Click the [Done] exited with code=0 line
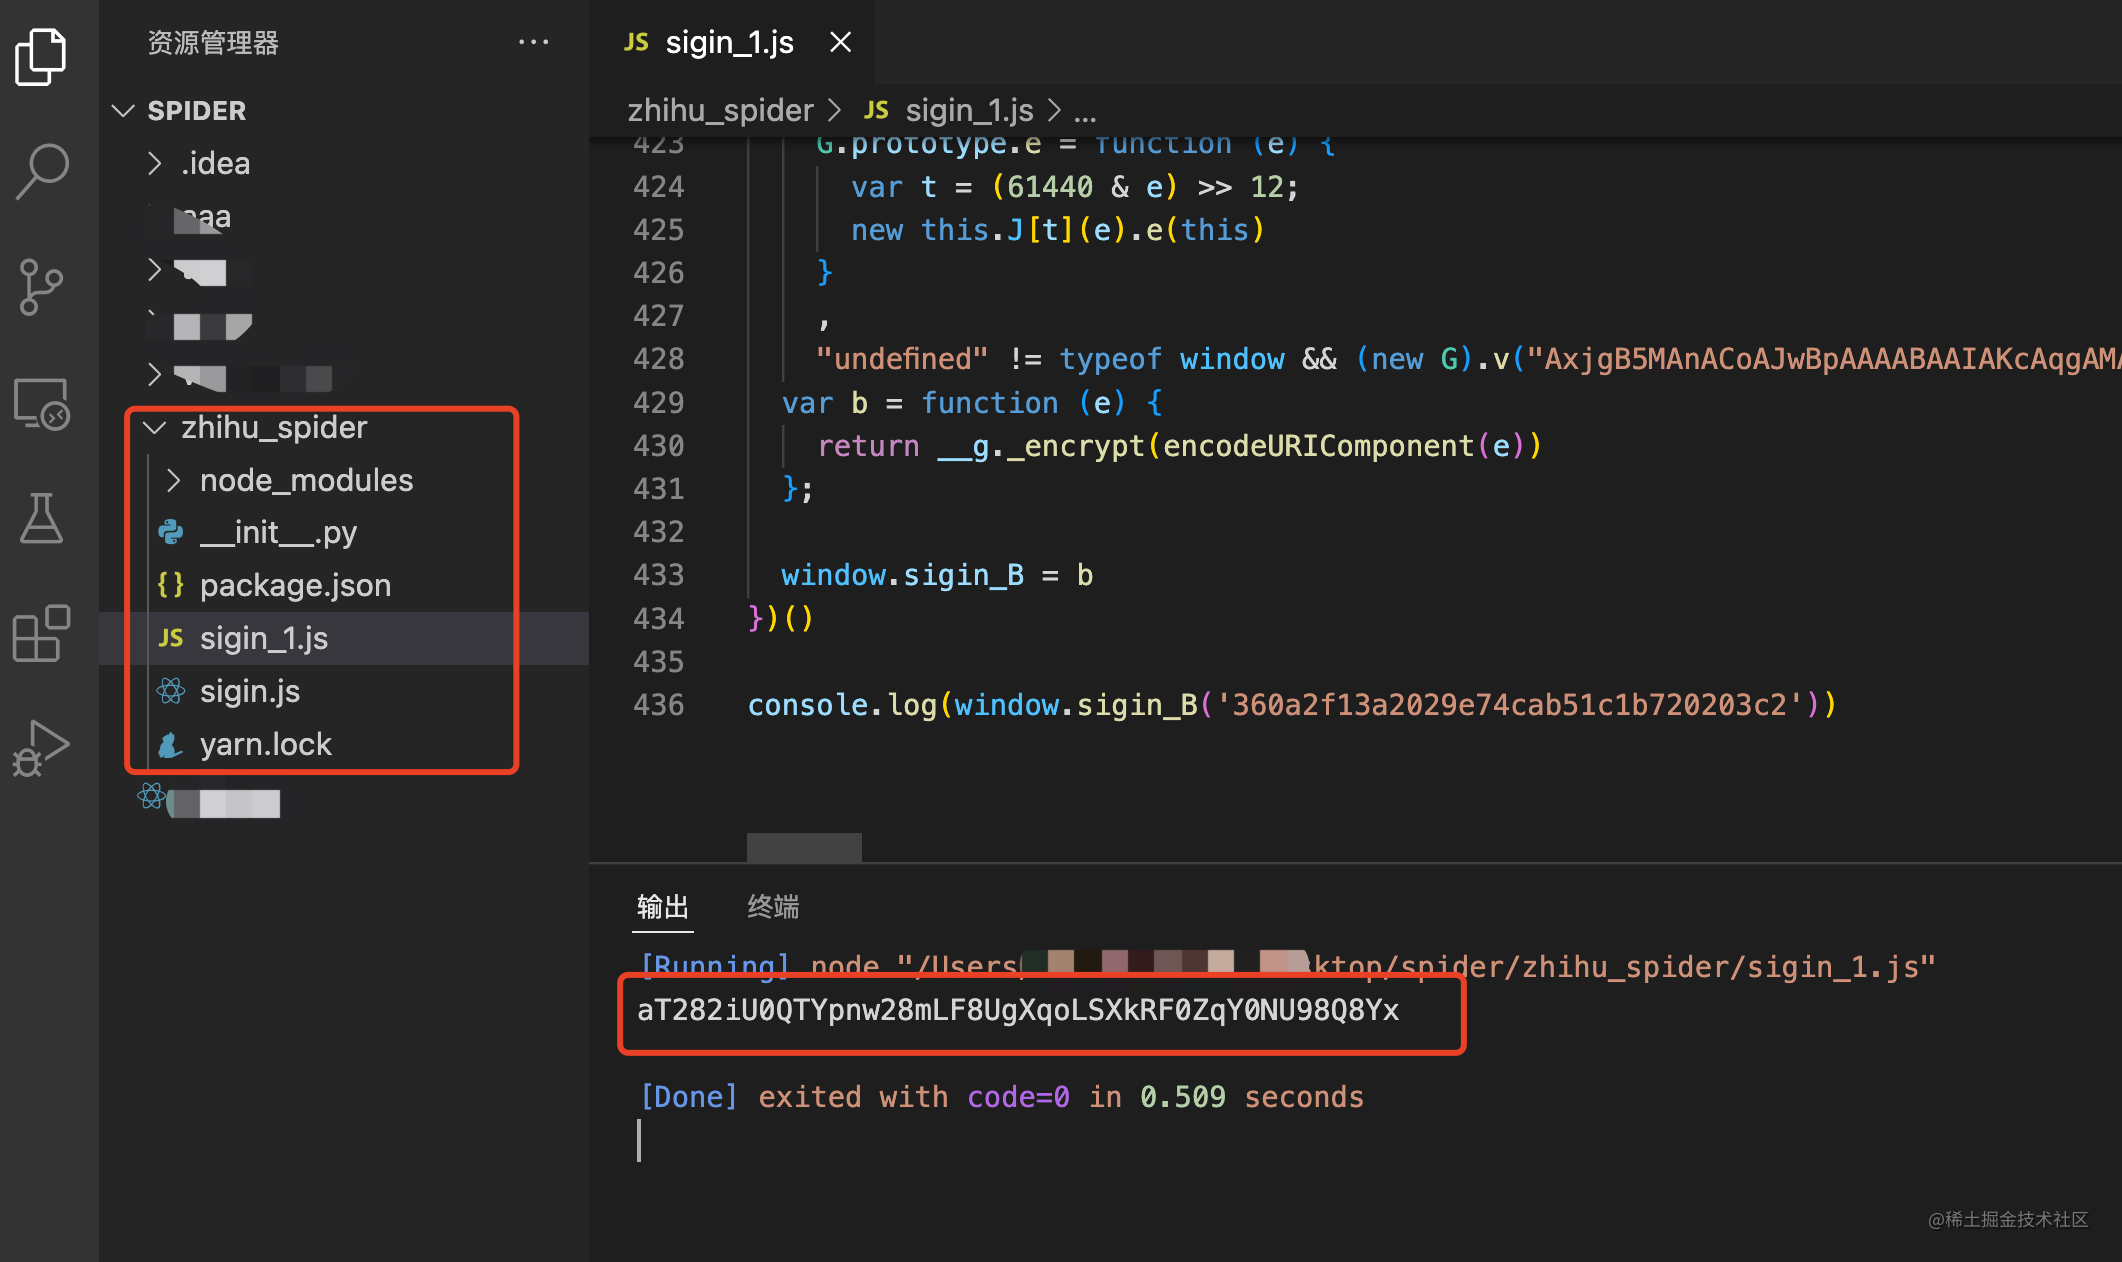2122x1262 pixels. tap(1002, 1097)
